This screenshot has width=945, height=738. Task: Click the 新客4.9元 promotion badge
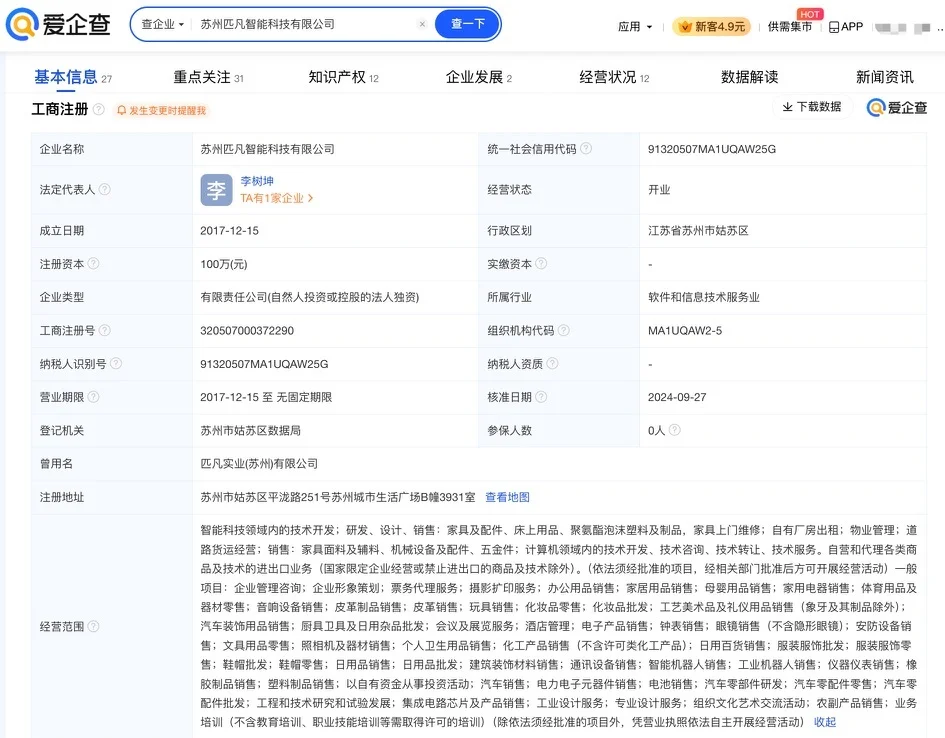click(x=711, y=27)
